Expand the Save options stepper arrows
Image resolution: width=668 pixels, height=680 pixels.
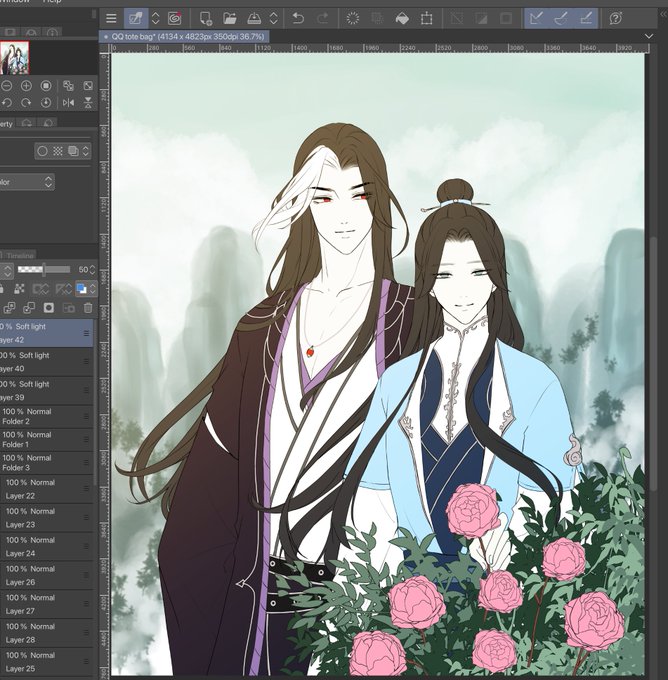tap(273, 18)
